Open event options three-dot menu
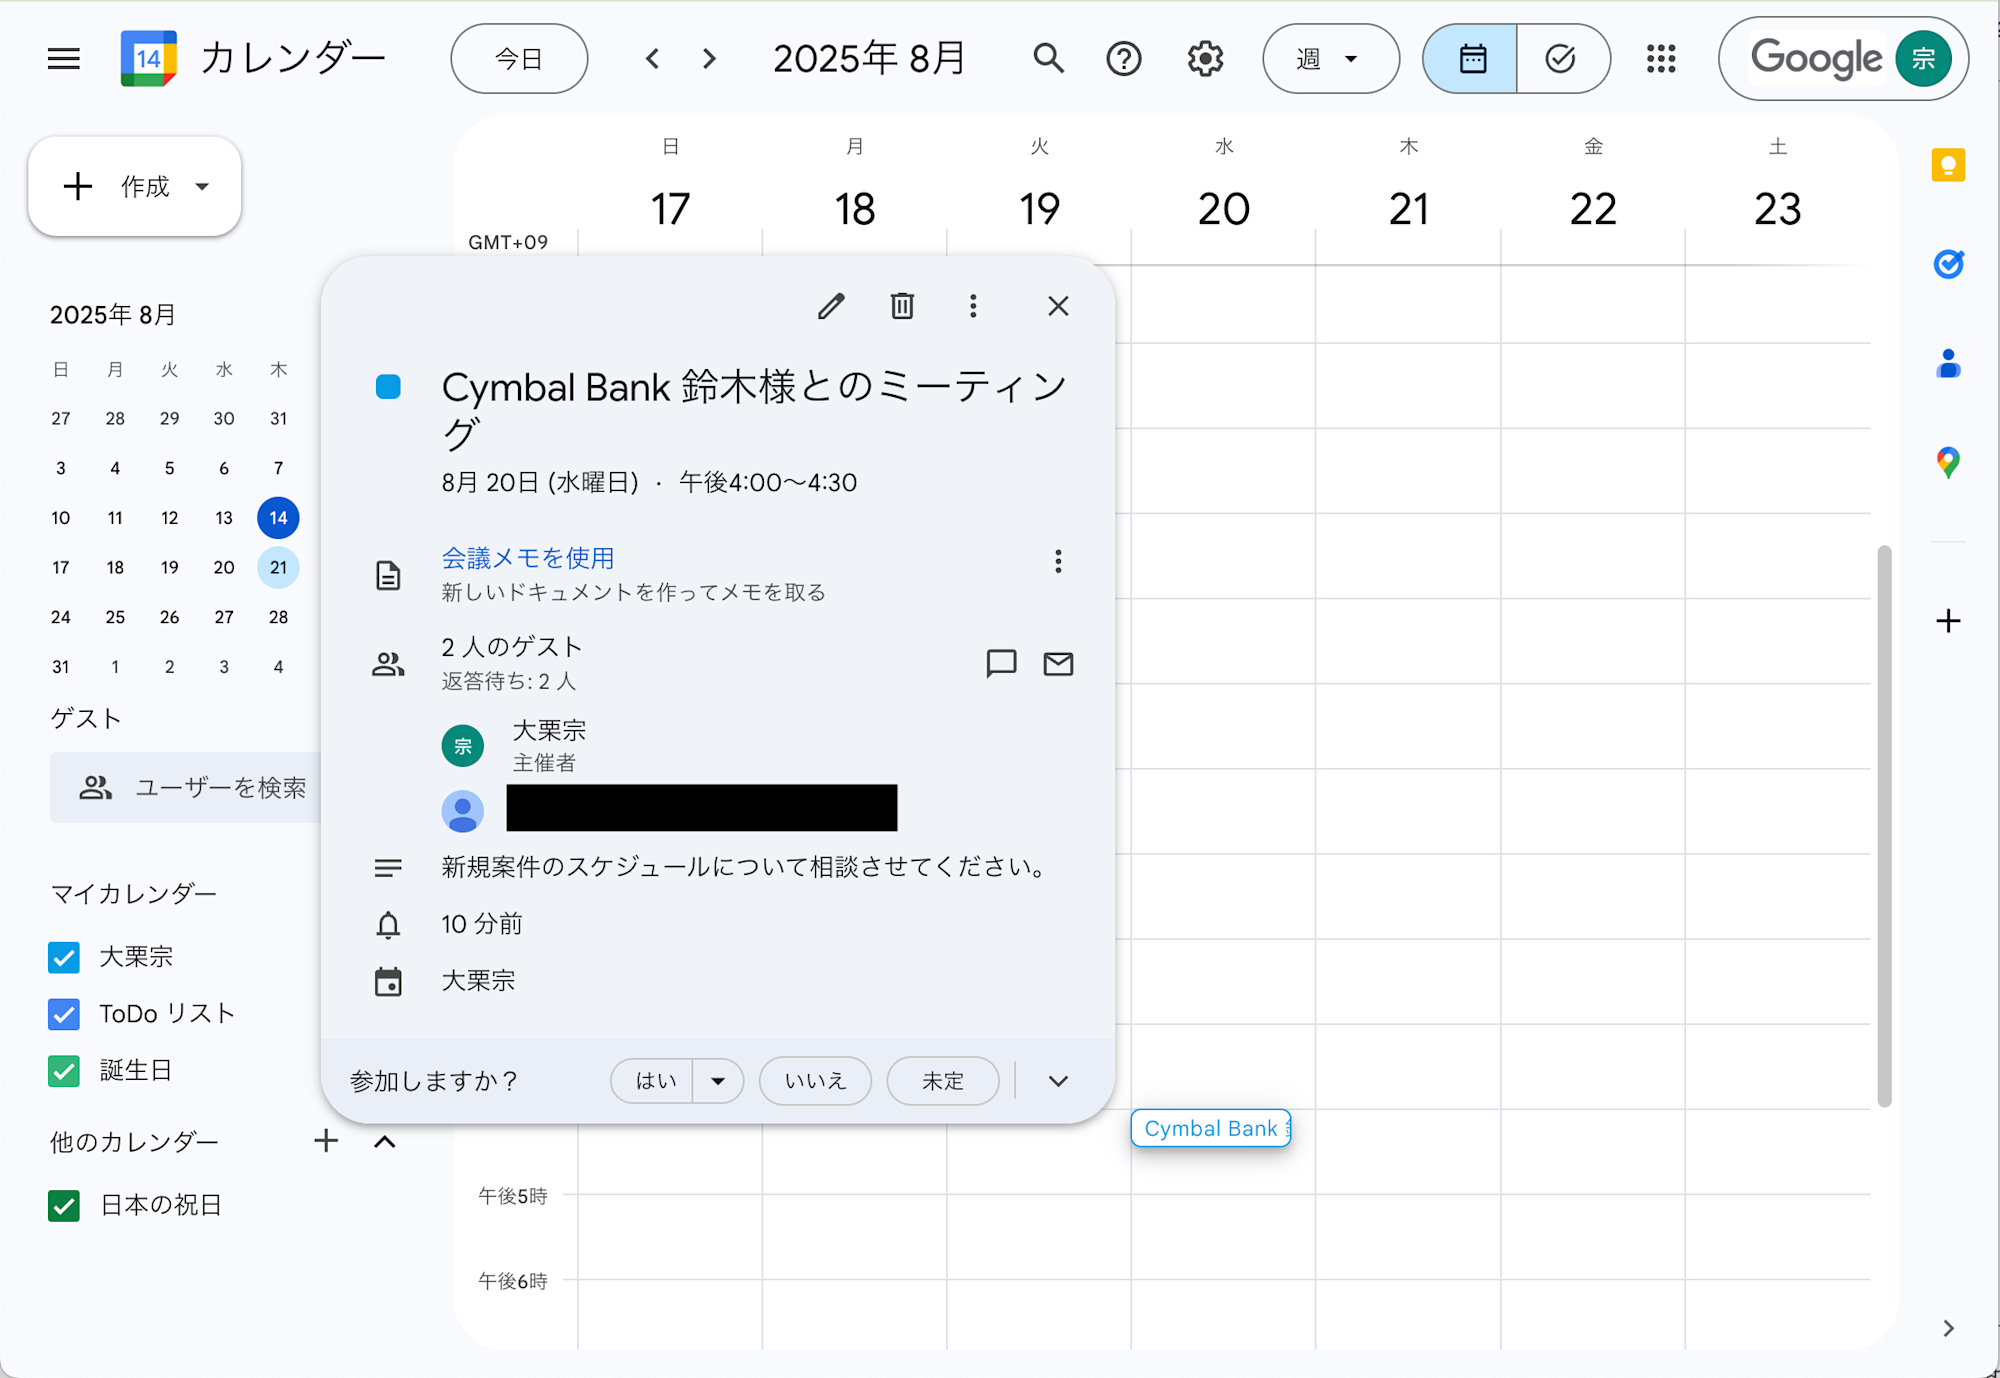The width and height of the screenshot is (2000, 1378). coord(973,306)
